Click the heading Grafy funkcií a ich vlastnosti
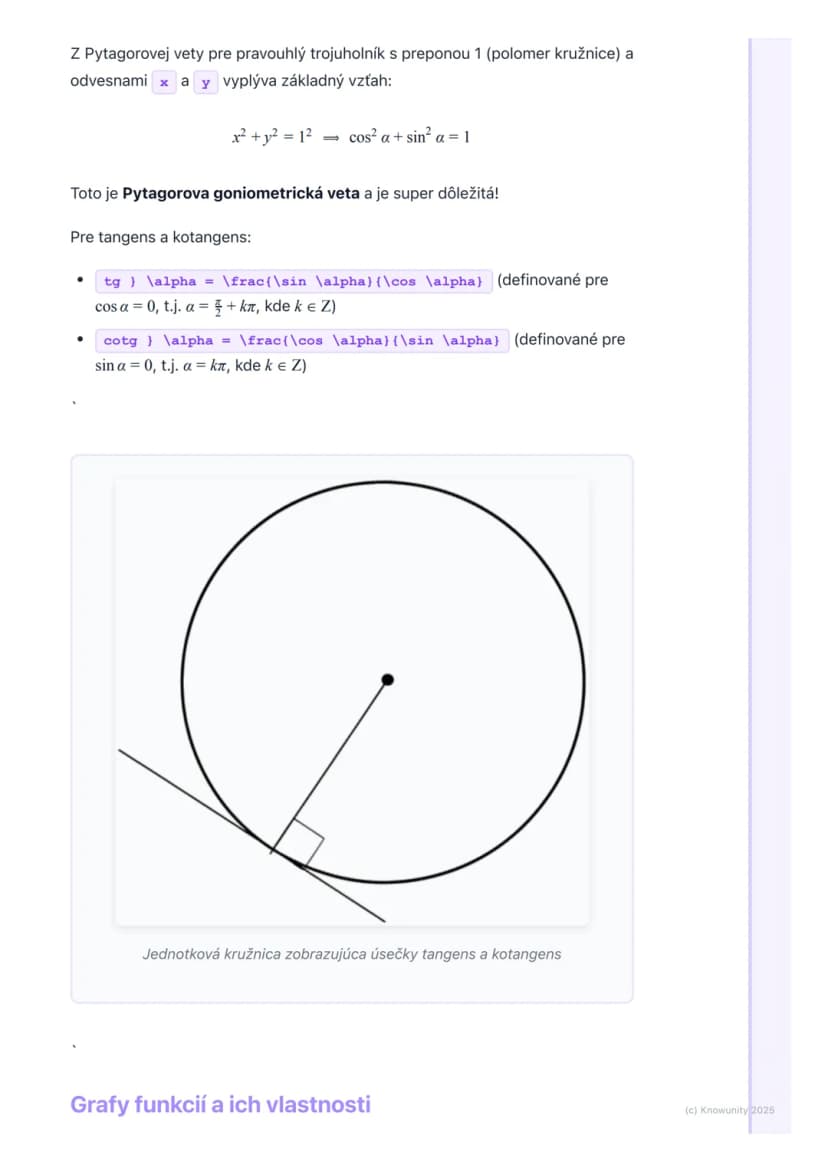The image size is (828, 1171). [x=220, y=1104]
